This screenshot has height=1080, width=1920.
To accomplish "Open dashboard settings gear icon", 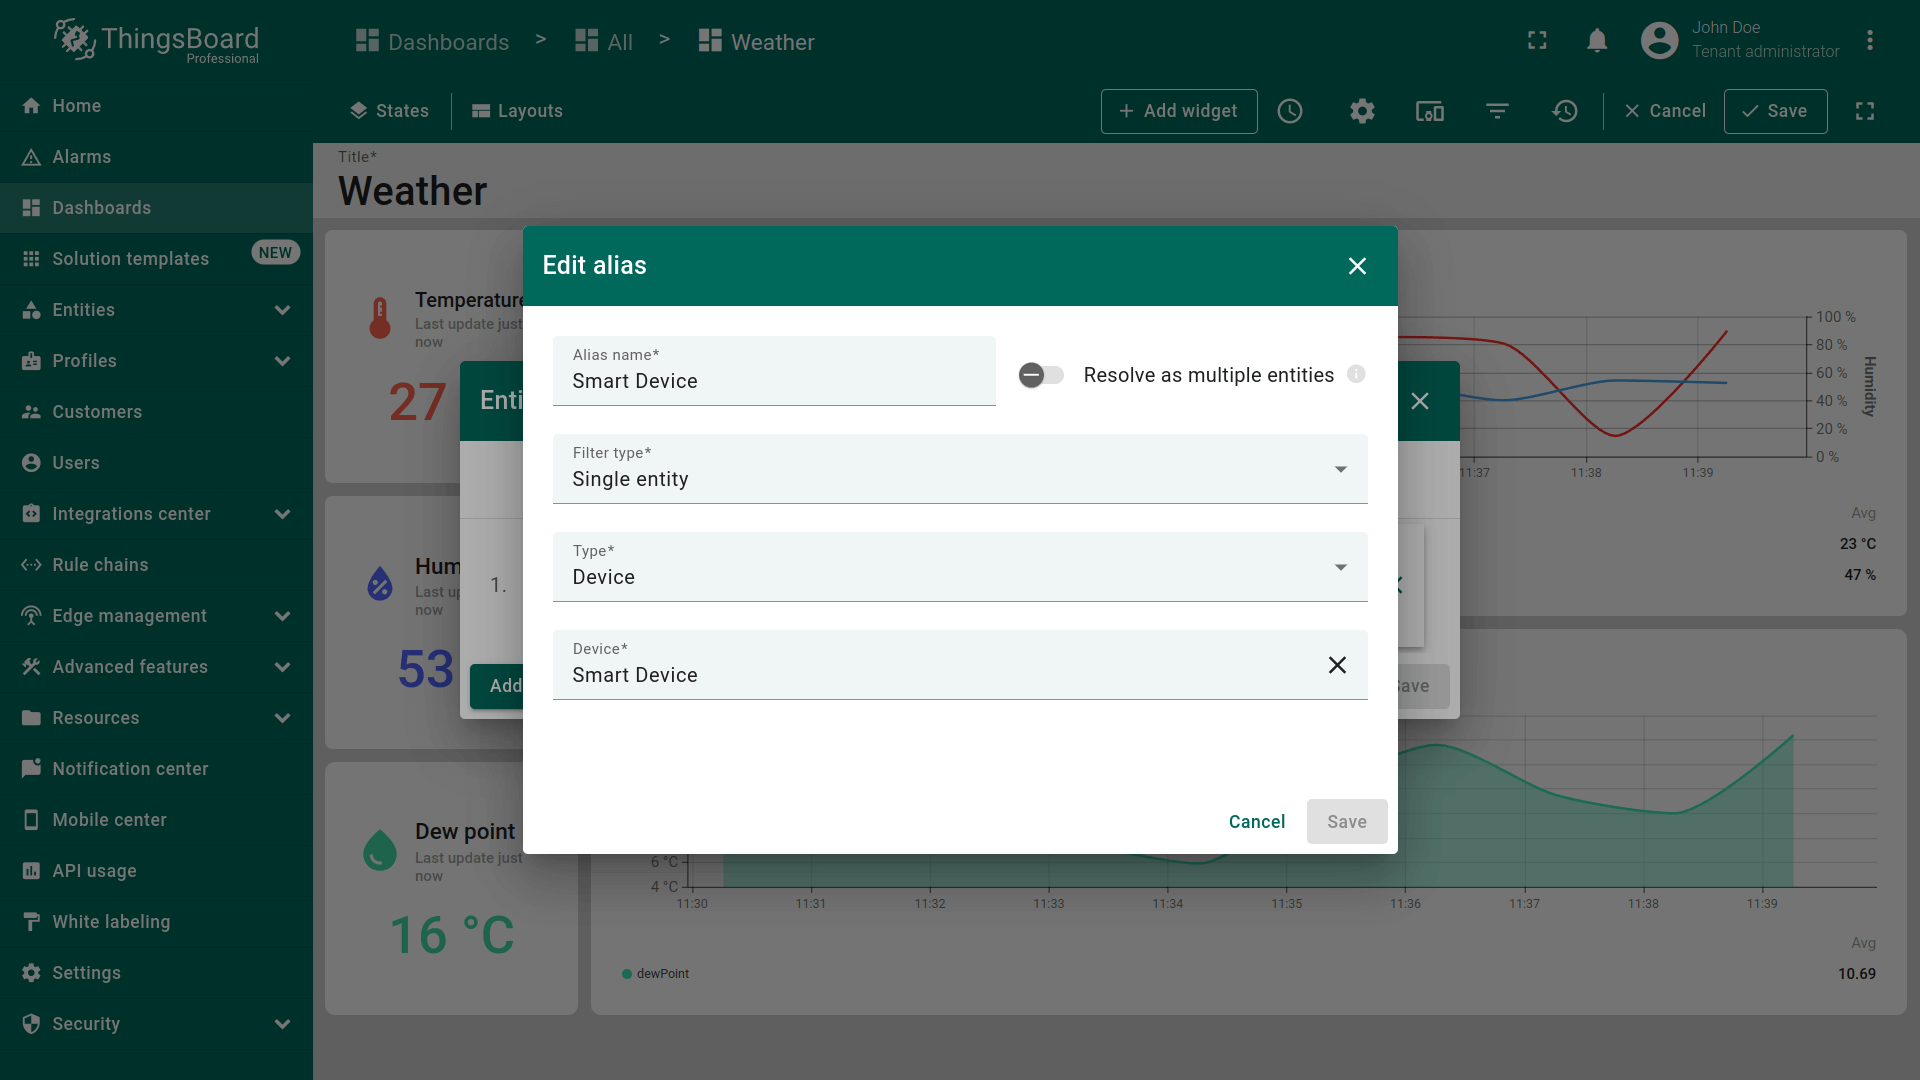I will (x=1362, y=111).
